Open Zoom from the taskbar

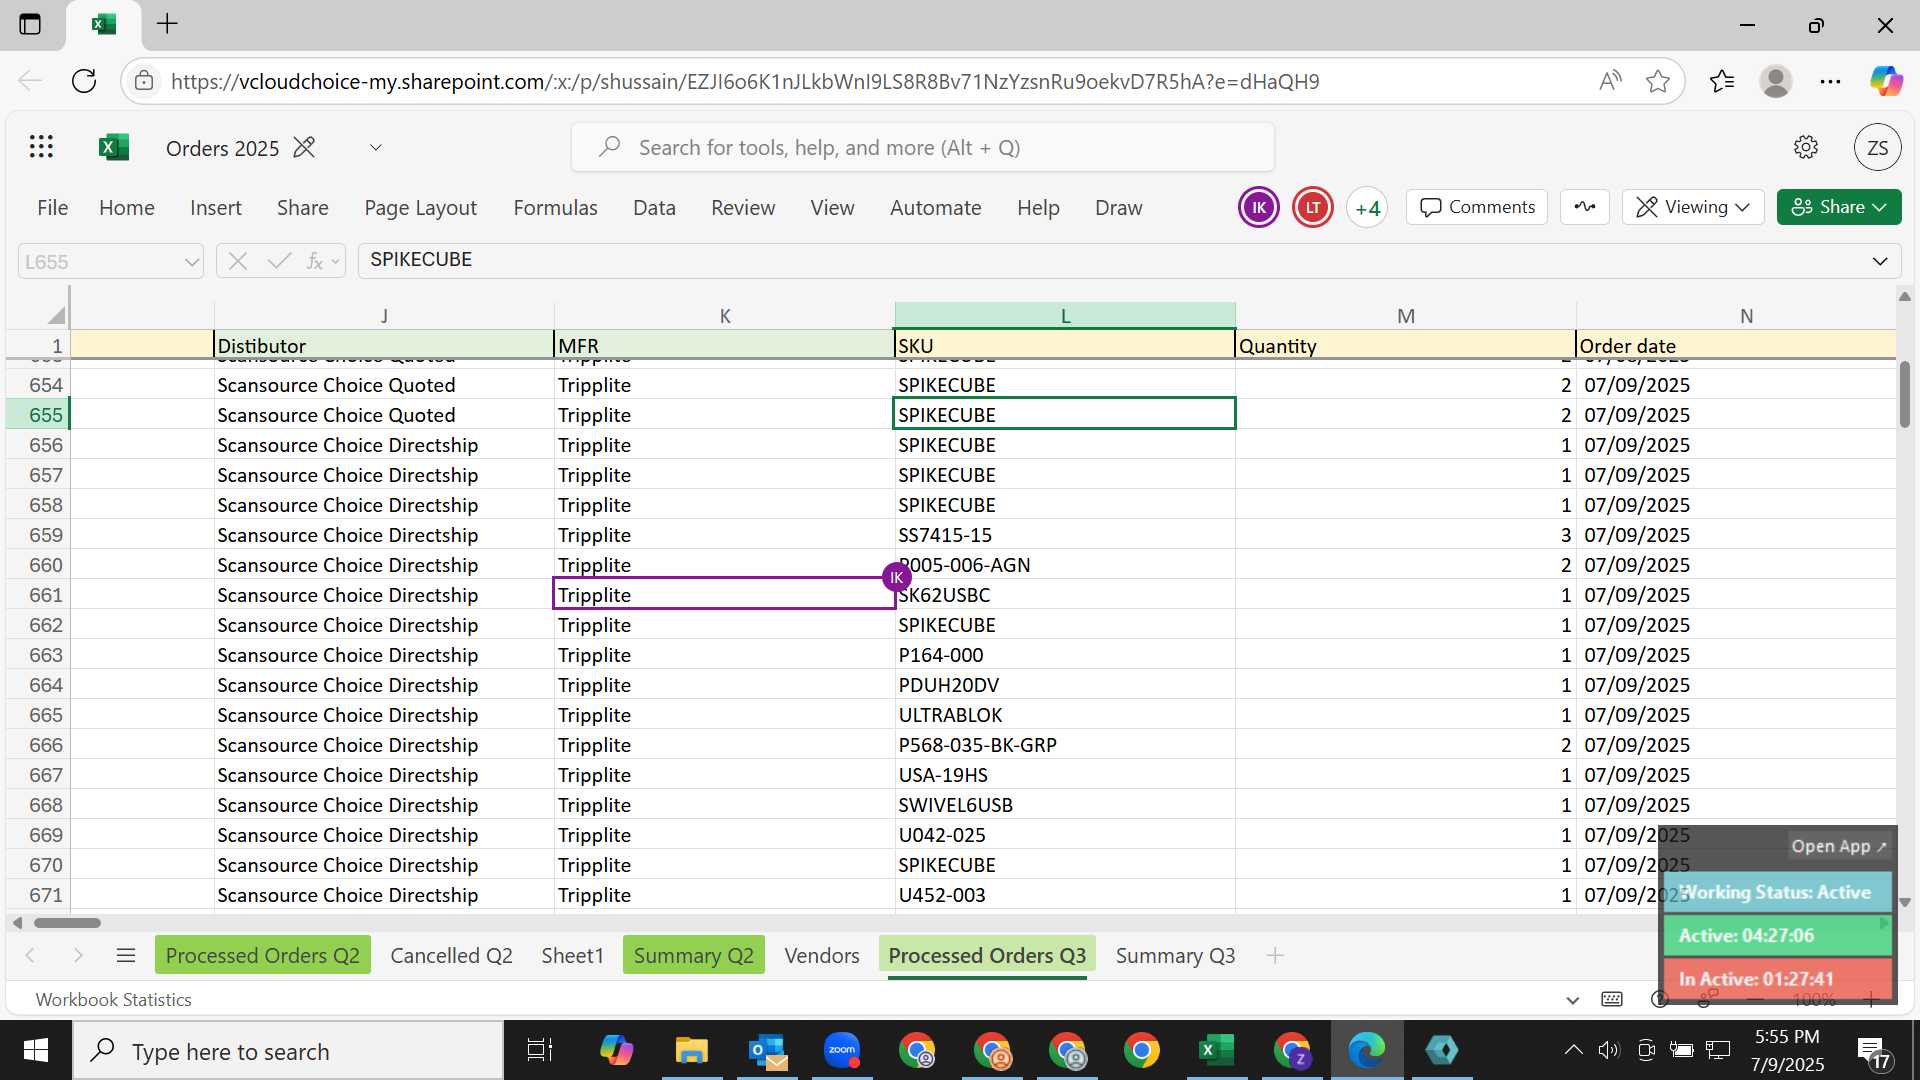[x=842, y=1050]
